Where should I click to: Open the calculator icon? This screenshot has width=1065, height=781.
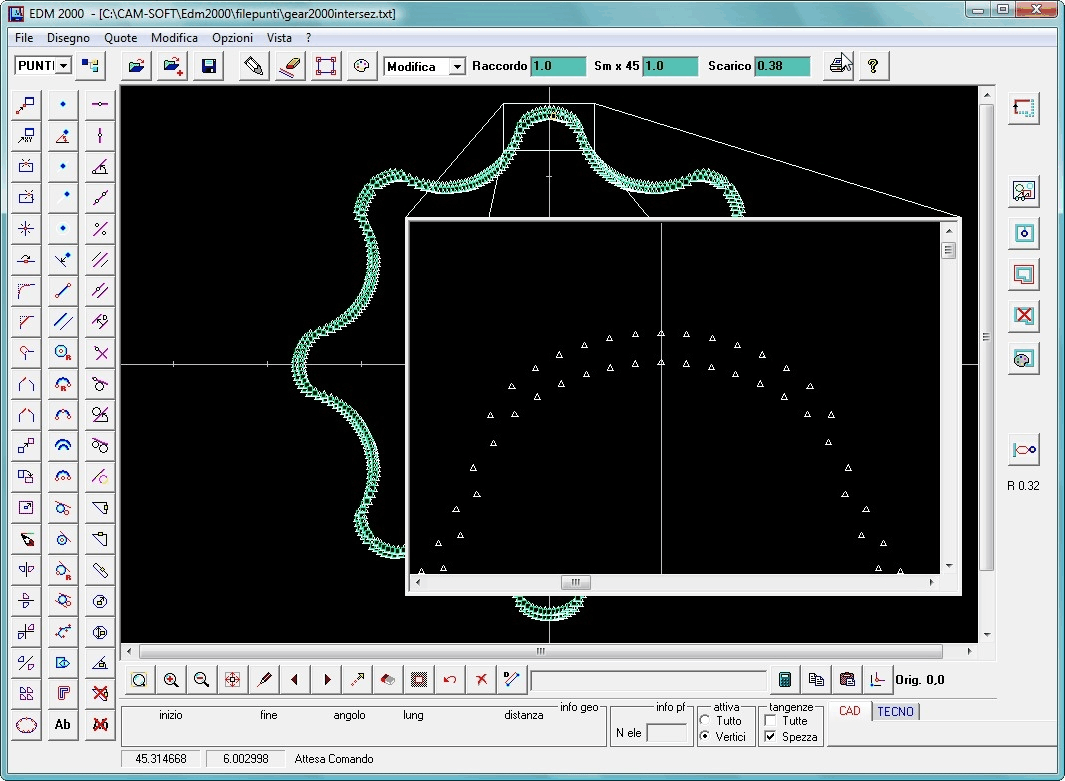784,679
